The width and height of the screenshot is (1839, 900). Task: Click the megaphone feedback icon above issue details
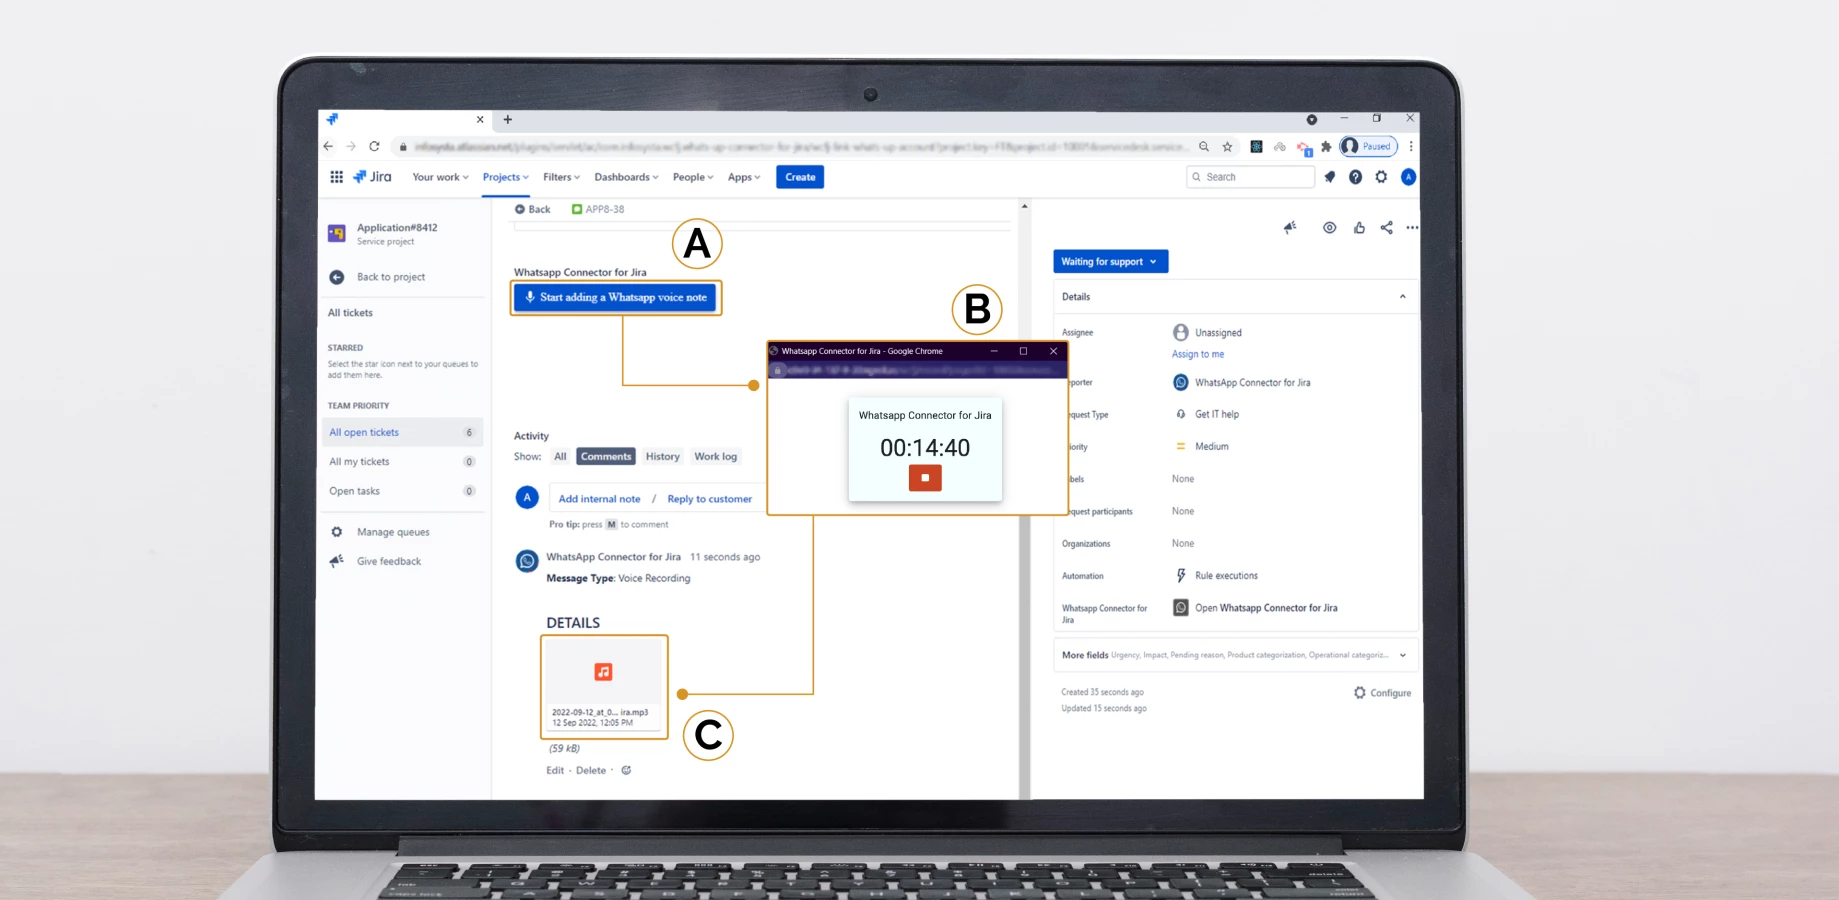(x=1290, y=228)
